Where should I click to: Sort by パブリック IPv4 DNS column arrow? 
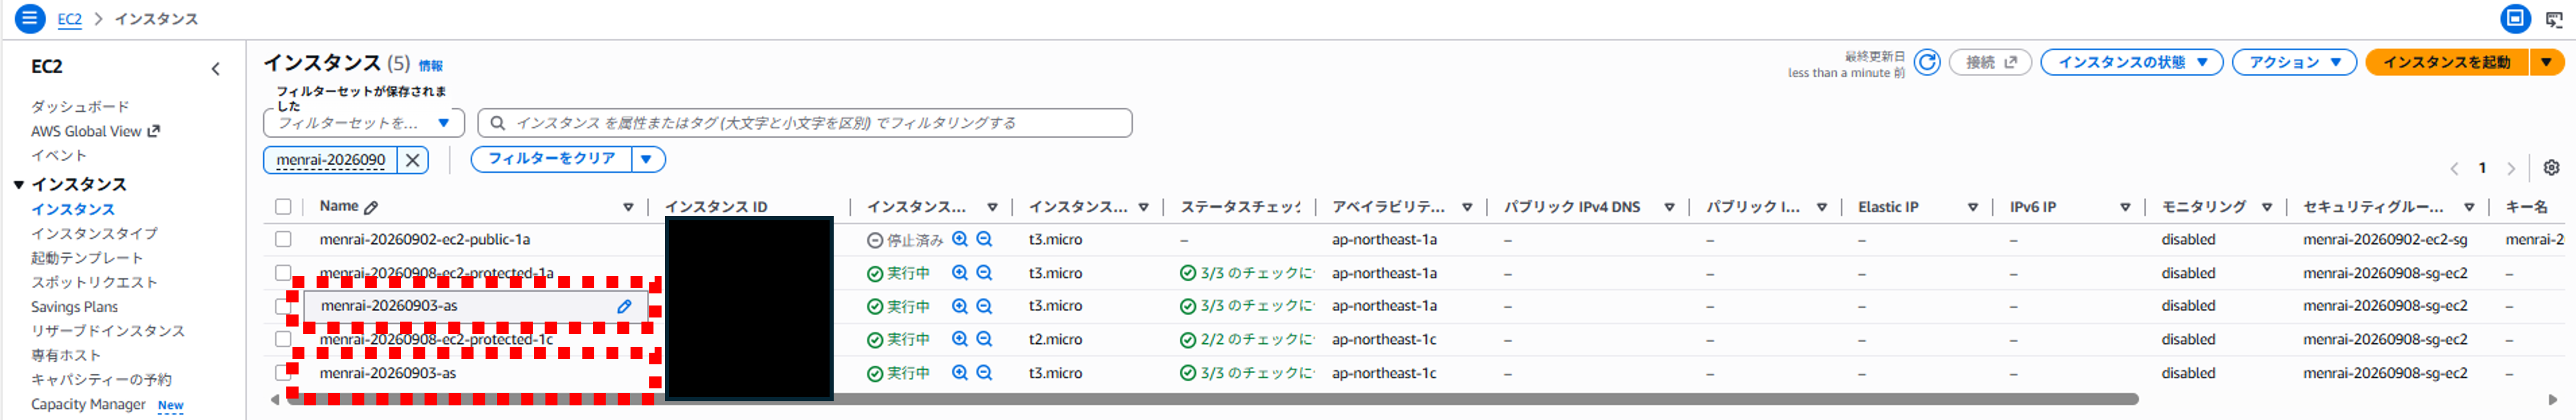[1669, 207]
